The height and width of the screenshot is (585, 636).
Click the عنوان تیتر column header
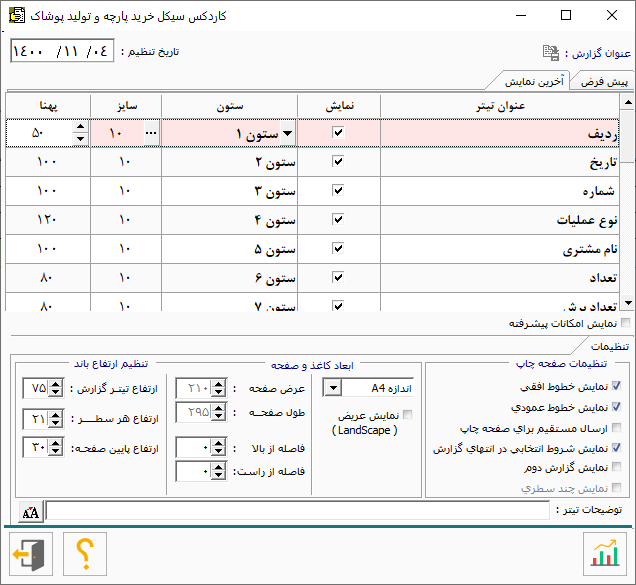pos(500,106)
